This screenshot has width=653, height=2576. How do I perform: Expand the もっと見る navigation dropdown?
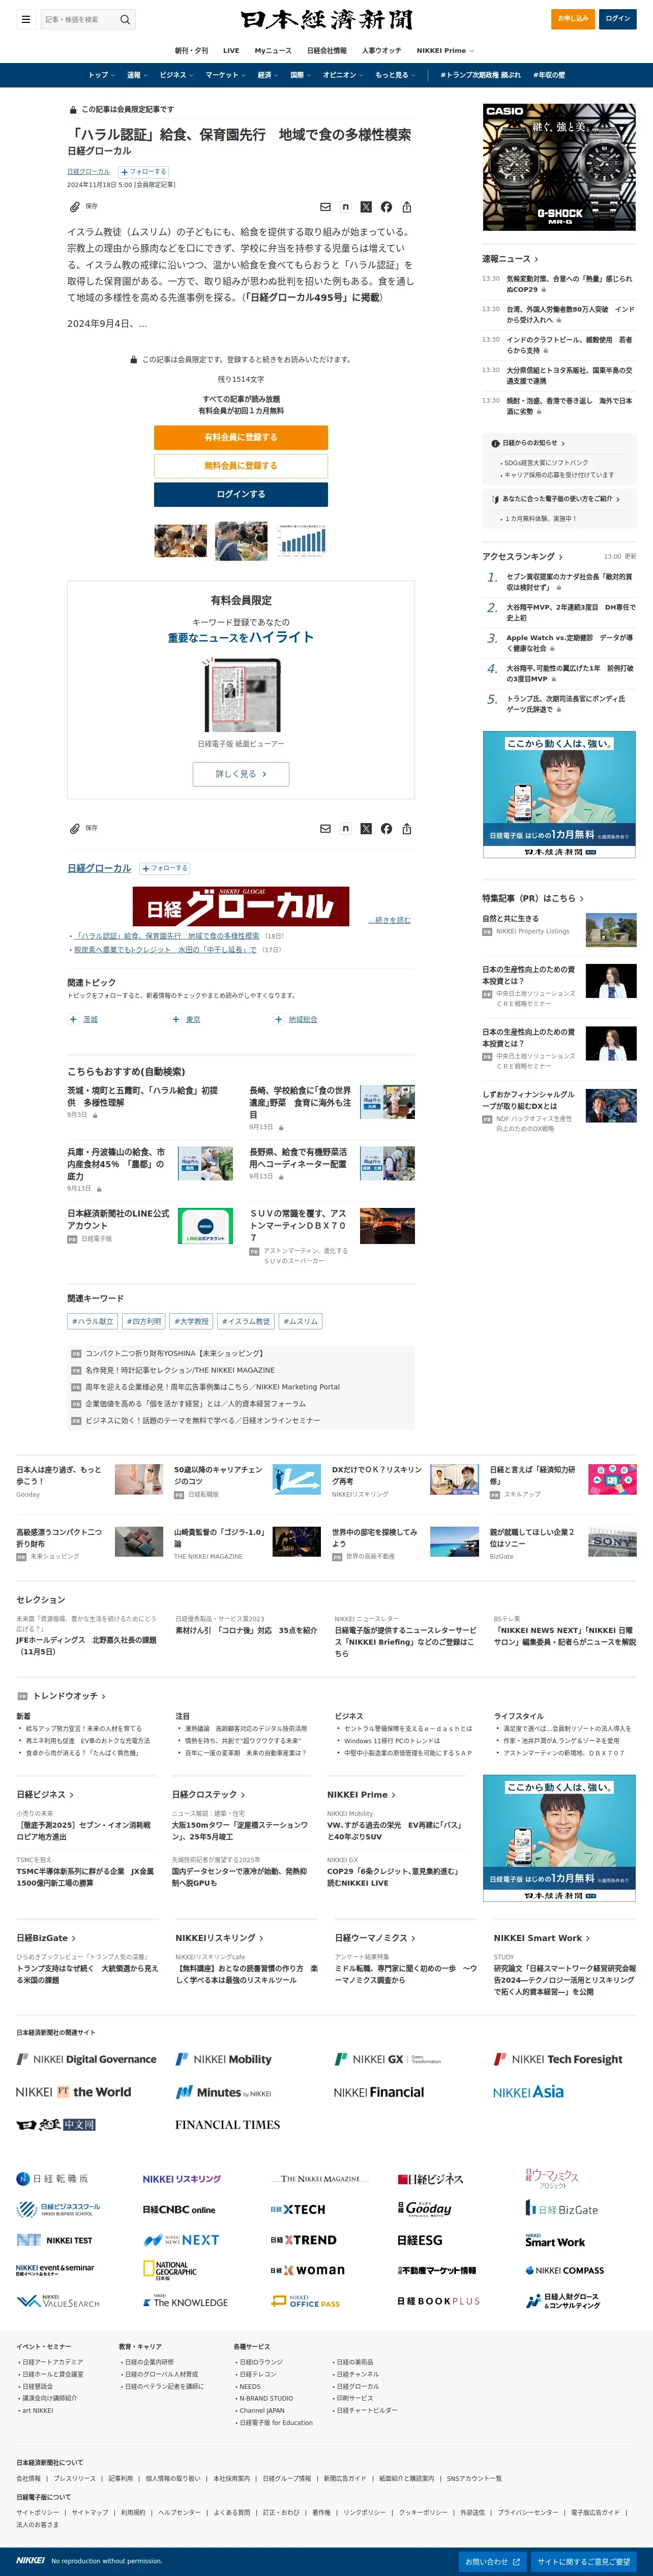pos(395,75)
